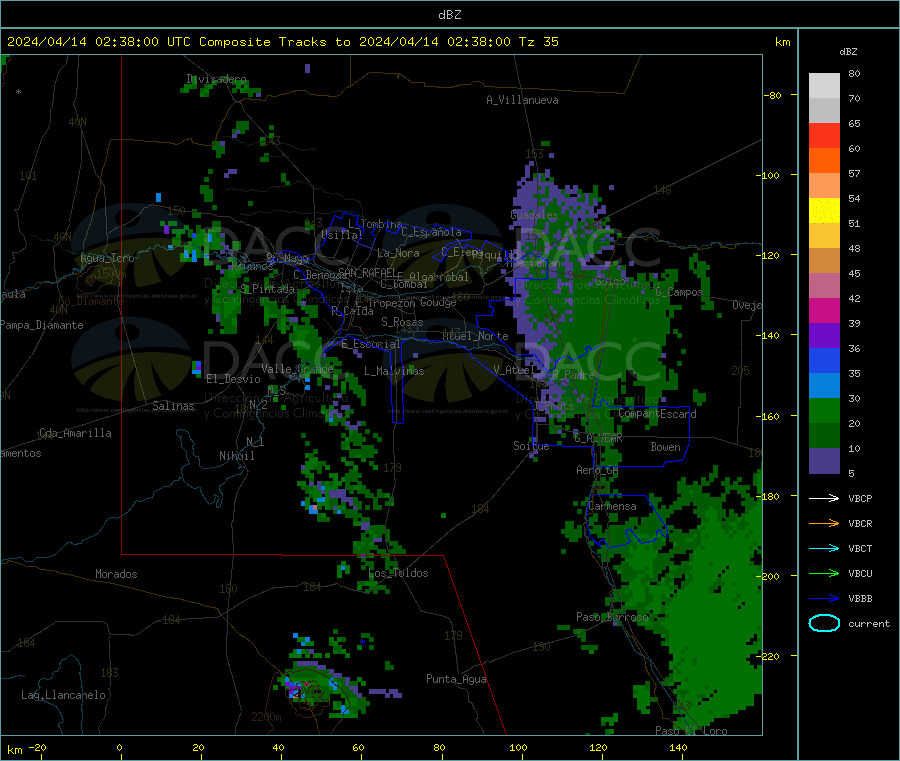Image resolution: width=900 pixels, height=761 pixels.
Task: Click the CompantEscard map label
Action: click(657, 413)
